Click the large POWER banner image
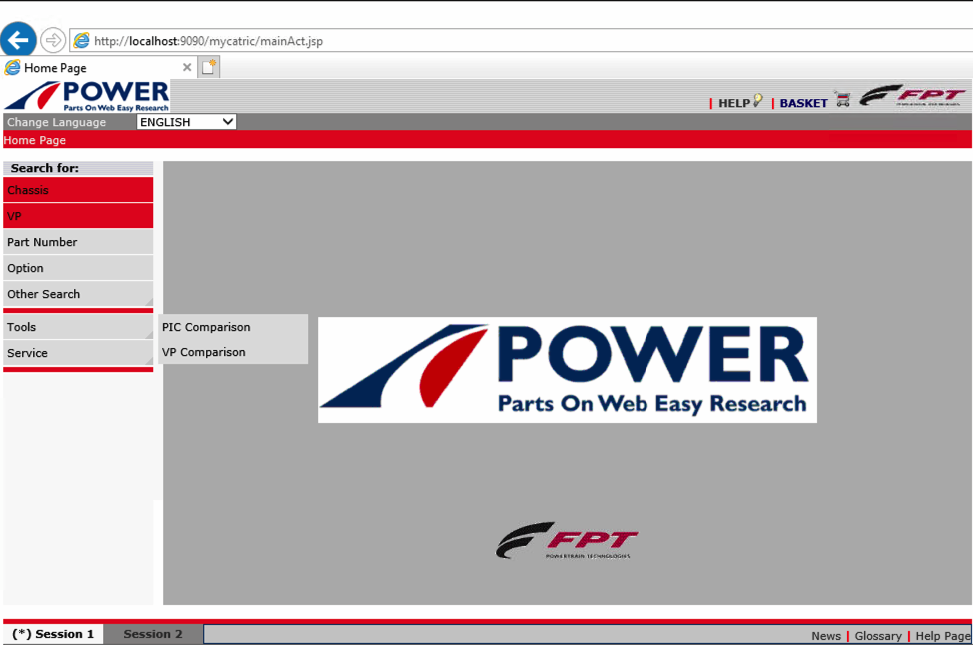The image size is (973, 645). [x=567, y=370]
